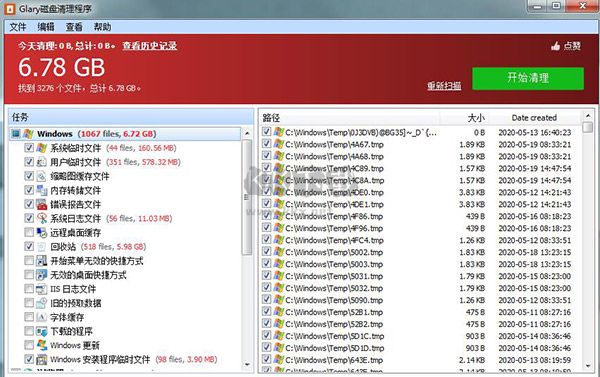
Task: Click the file list scrollbar thumb
Action: point(588,127)
